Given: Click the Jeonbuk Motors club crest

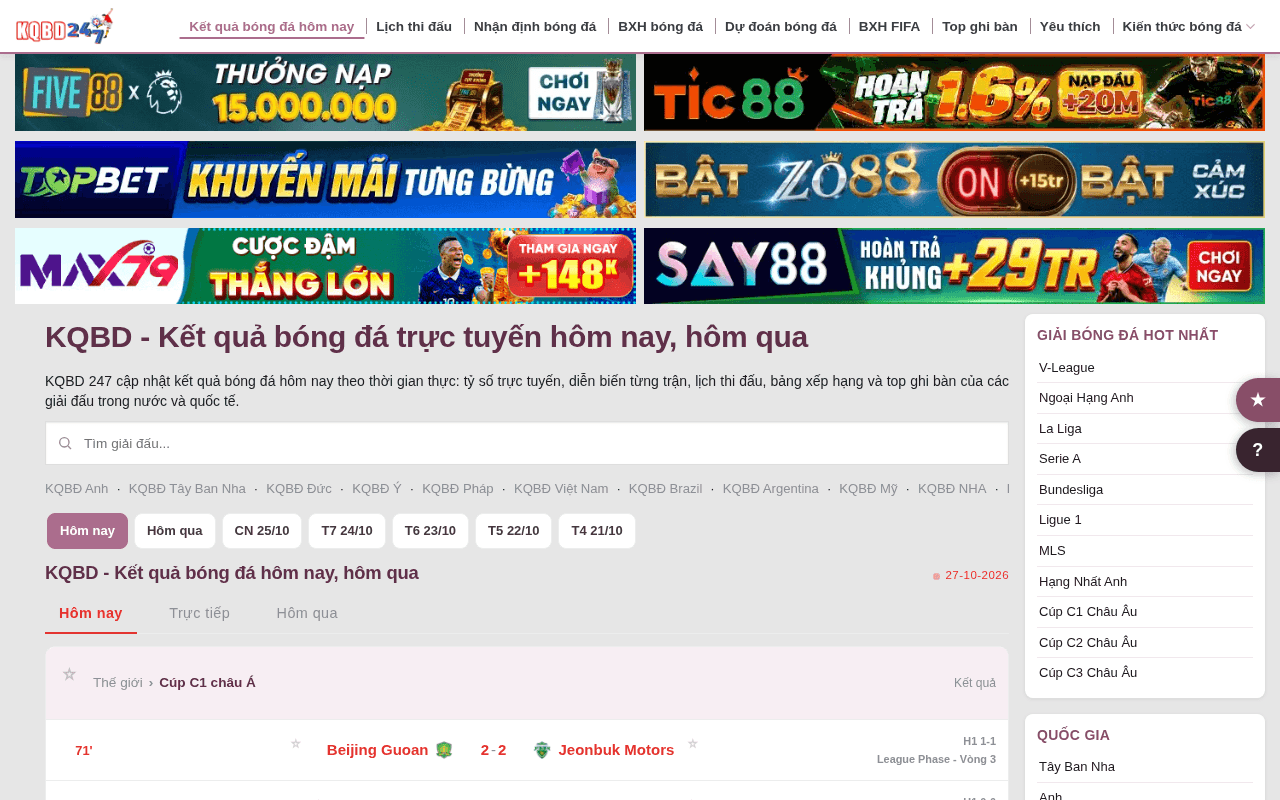Looking at the screenshot, I should tap(542, 750).
